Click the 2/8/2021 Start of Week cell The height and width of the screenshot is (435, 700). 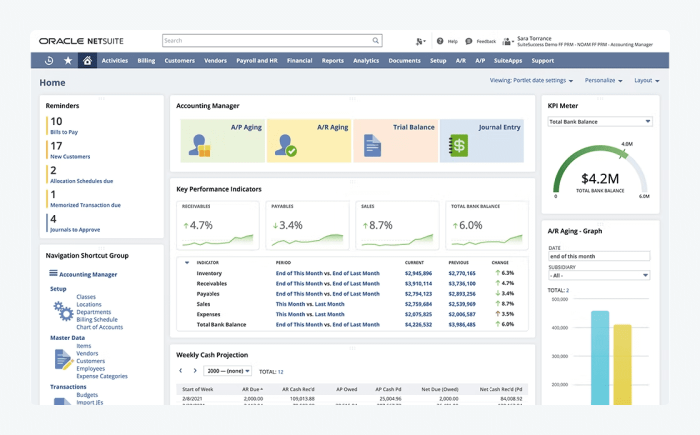(192, 398)
